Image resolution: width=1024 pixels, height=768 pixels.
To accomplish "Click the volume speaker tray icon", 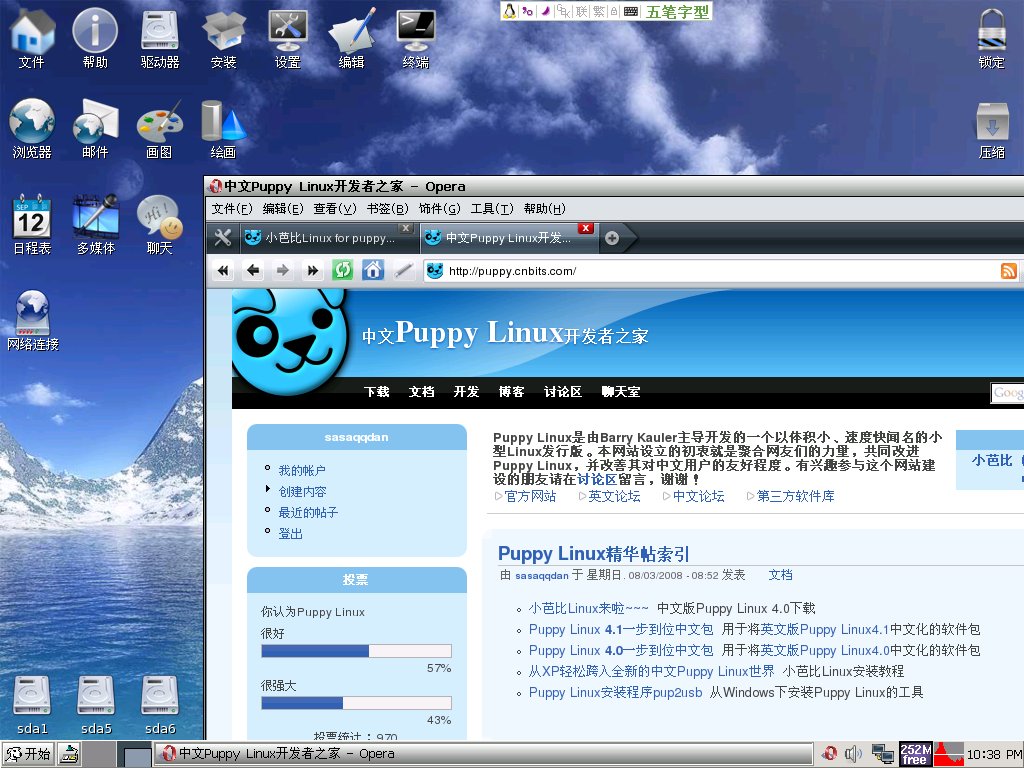I will (852, 754).
